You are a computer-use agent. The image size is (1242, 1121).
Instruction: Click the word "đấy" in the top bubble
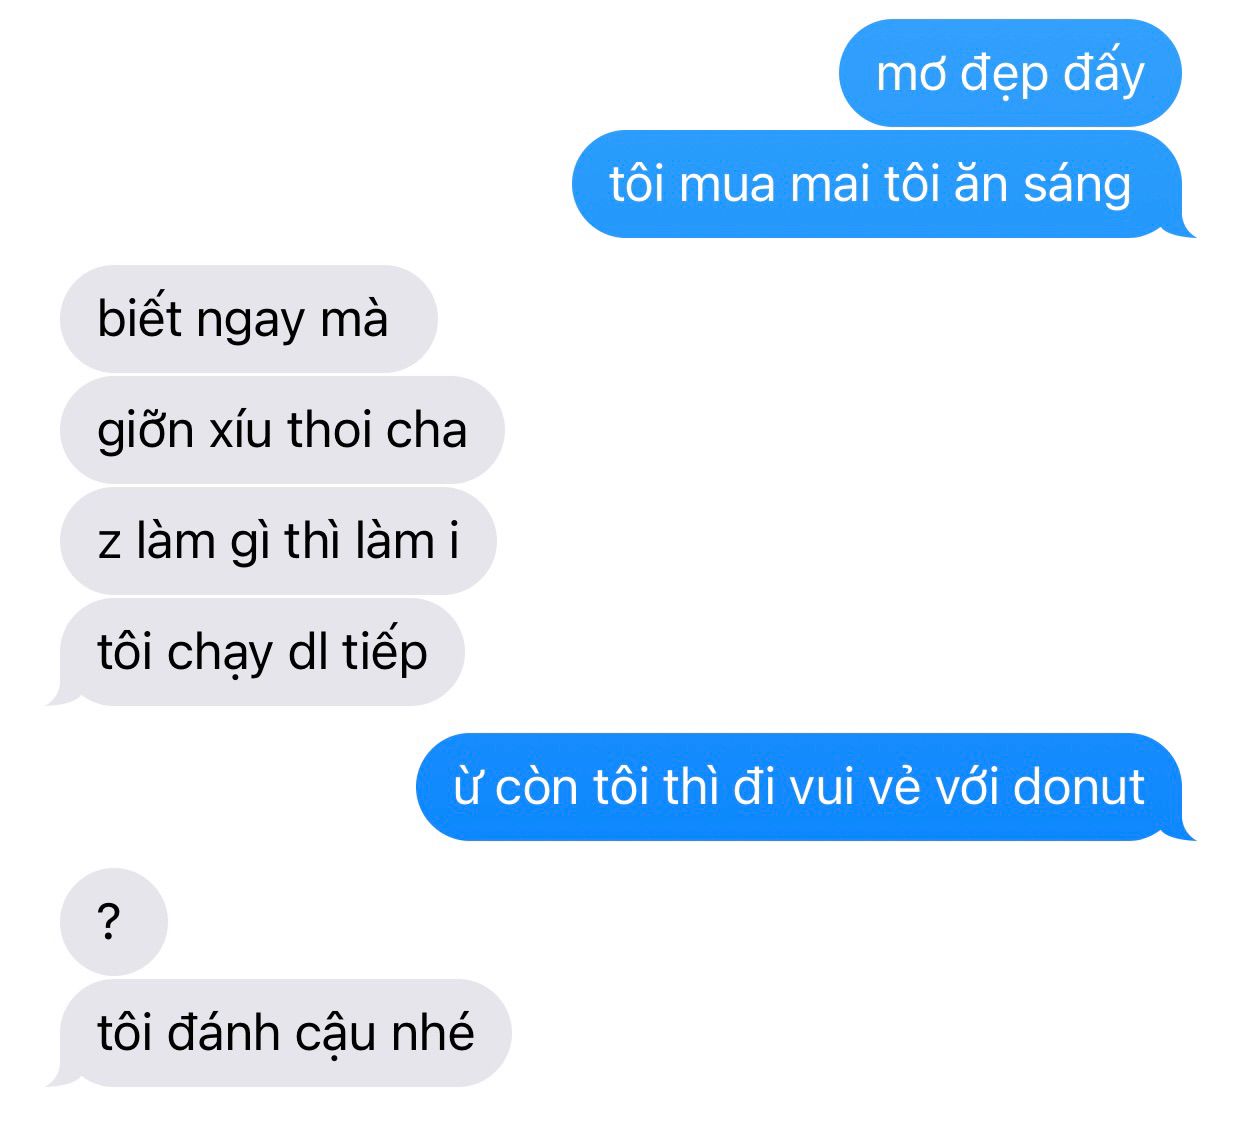pyautogui.click(x=1103, y=72)
